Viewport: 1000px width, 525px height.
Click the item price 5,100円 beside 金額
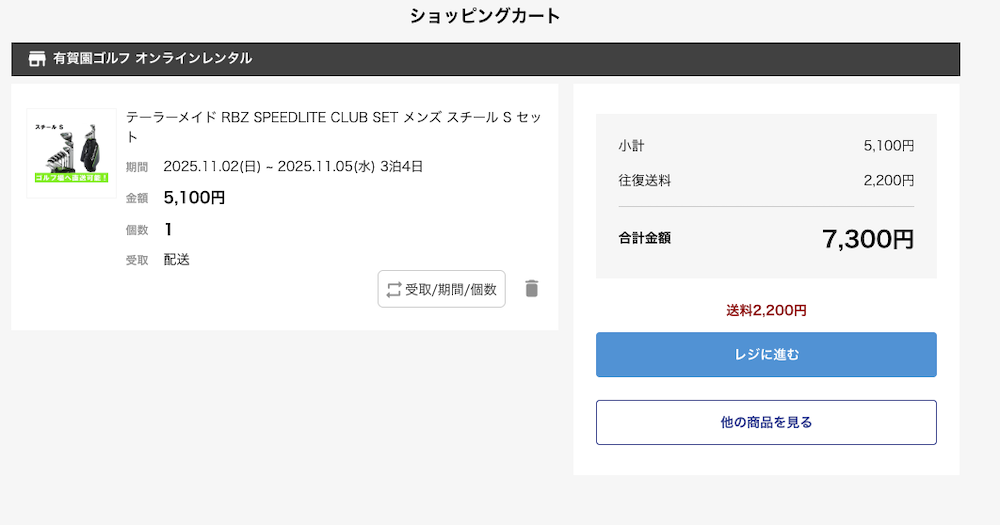[194, 198]
